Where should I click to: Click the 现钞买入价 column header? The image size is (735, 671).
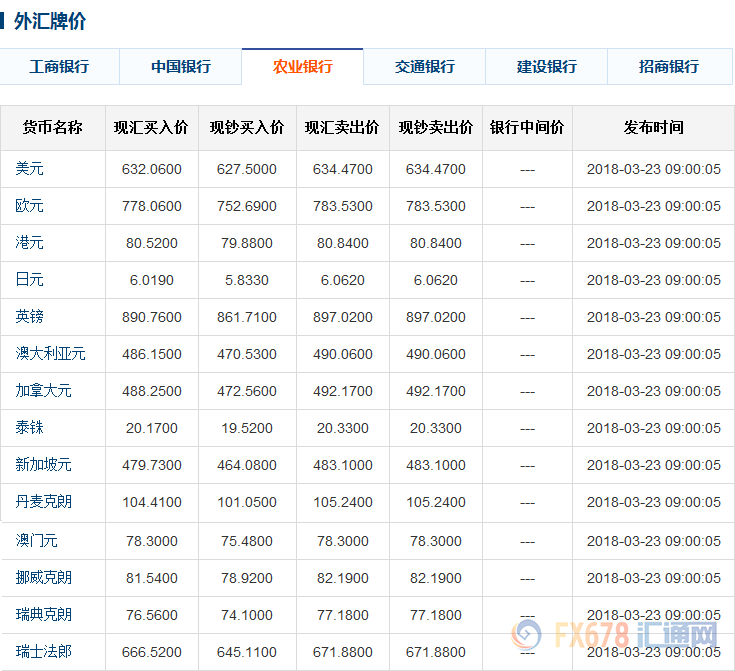247,128
